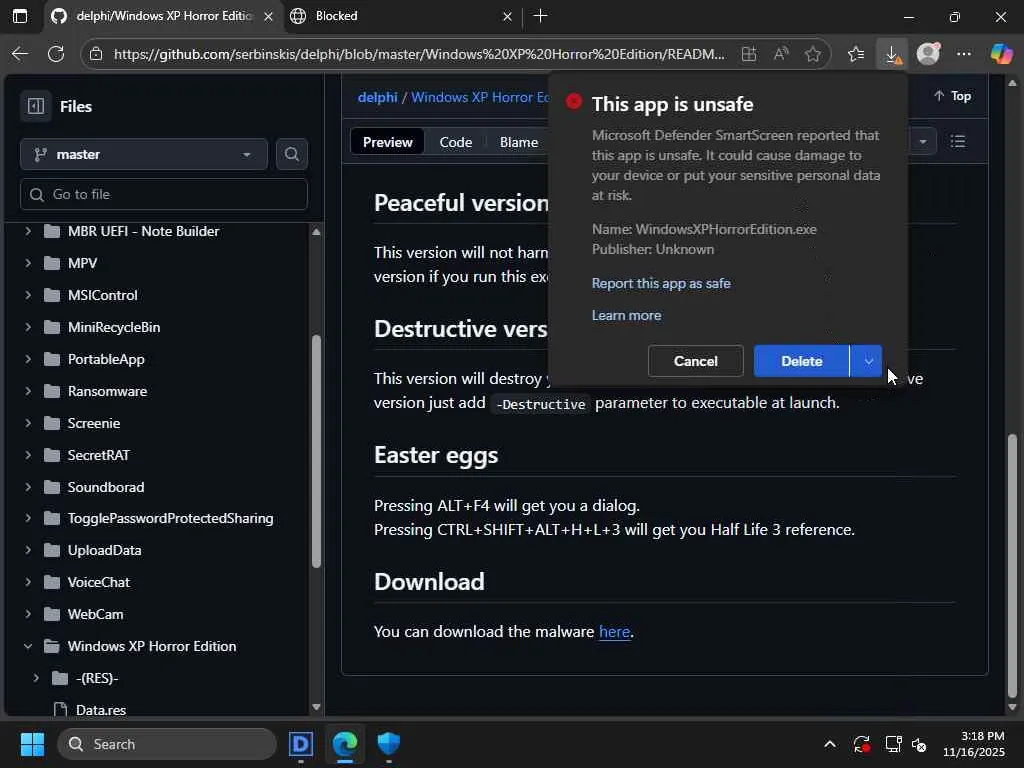Open the file actions dropdown arrow
The height and width of the screenshot is (768, 1024).
click(923, 142)
